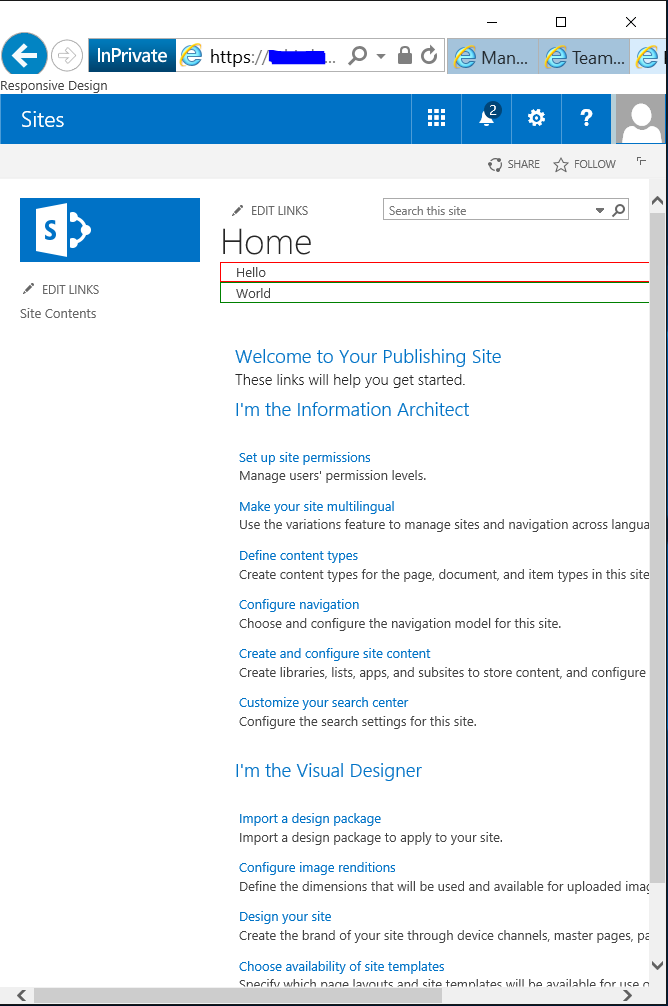Click the address bar search magnifier icon
This screenshot has height=1006, width=668.
coord(357,55)
